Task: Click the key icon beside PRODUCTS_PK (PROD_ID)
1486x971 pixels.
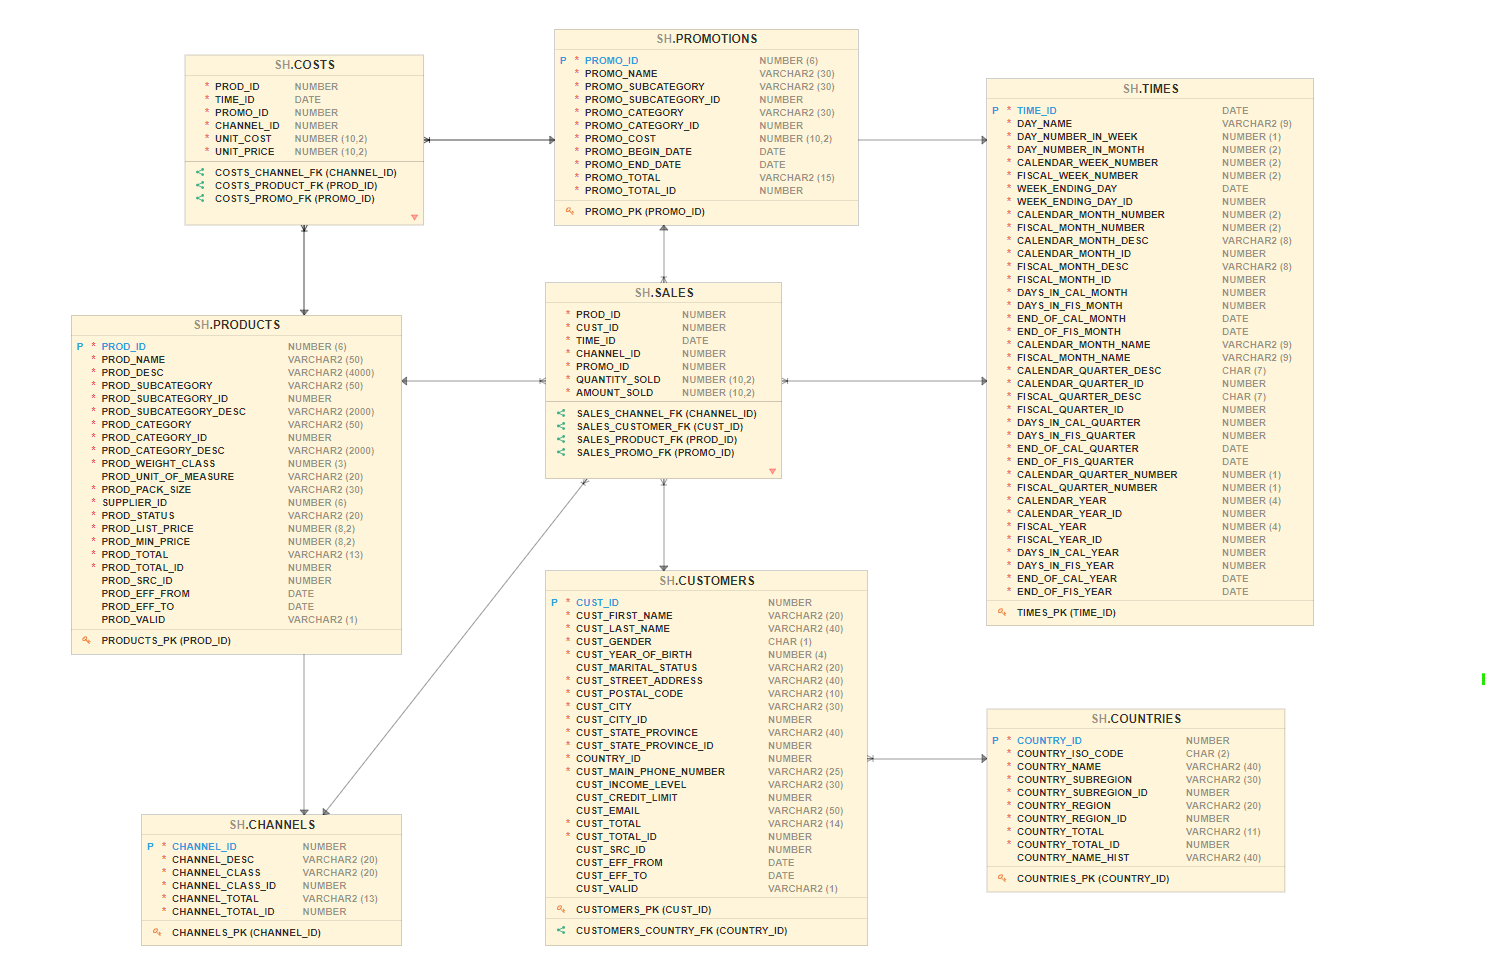Action: [x=86, y=640]
